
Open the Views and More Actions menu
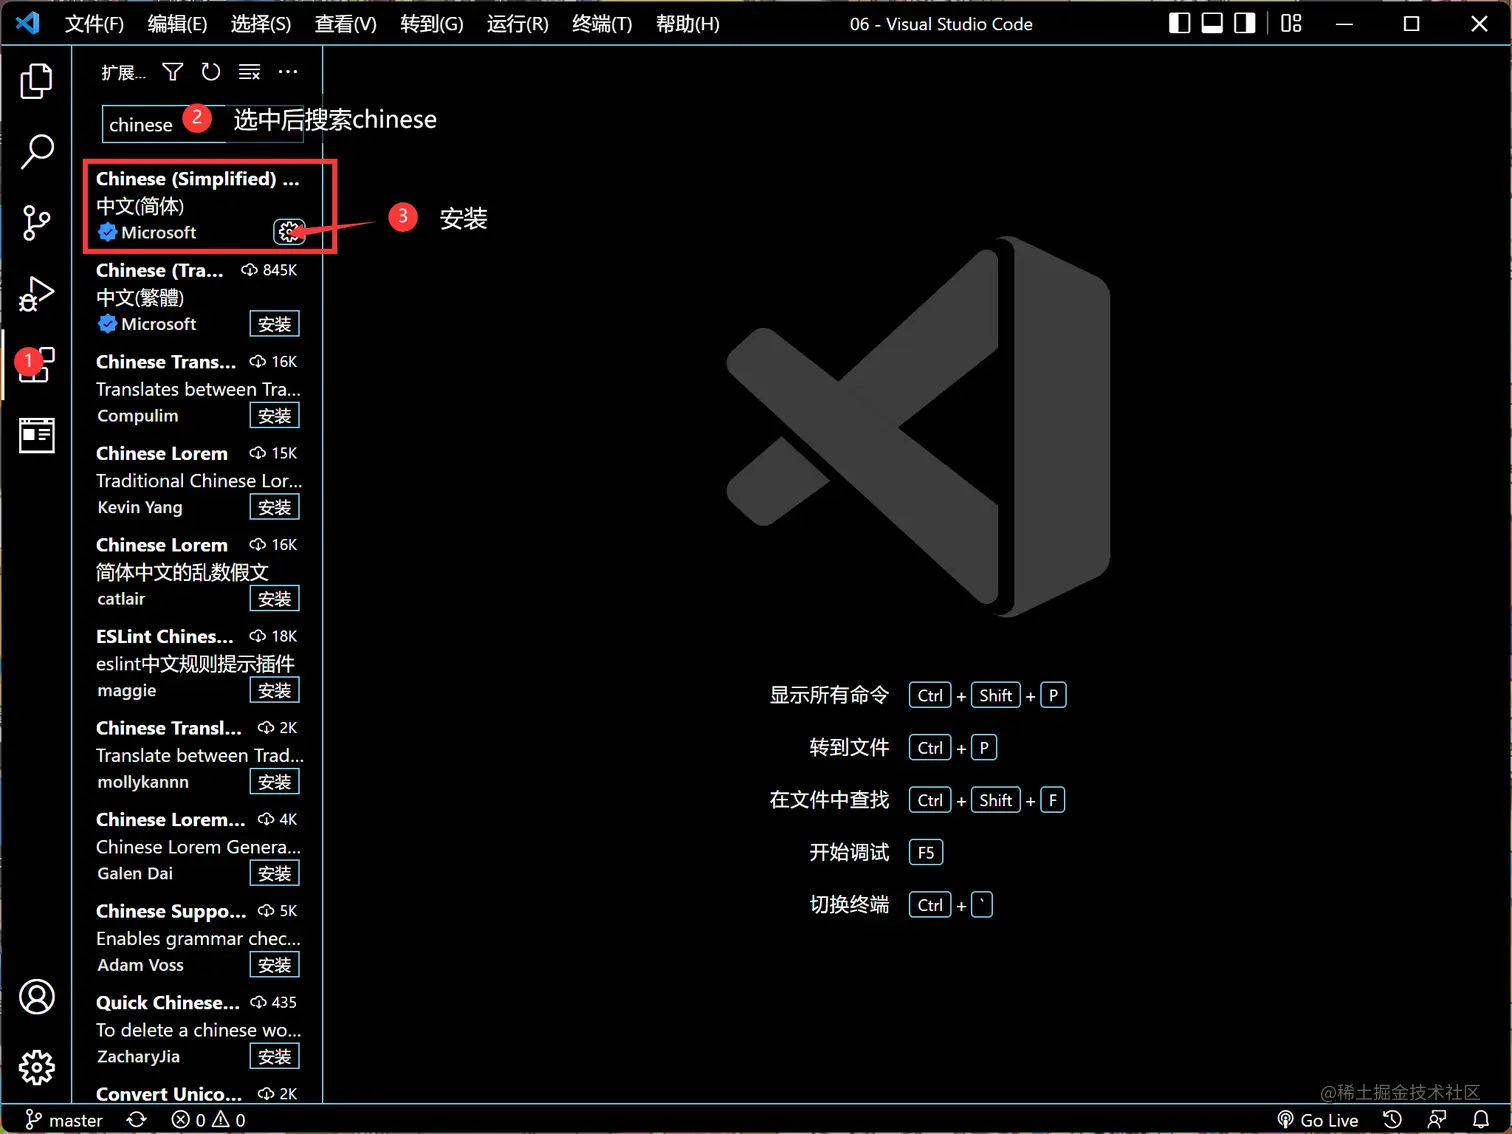click(x=288, y=71)
